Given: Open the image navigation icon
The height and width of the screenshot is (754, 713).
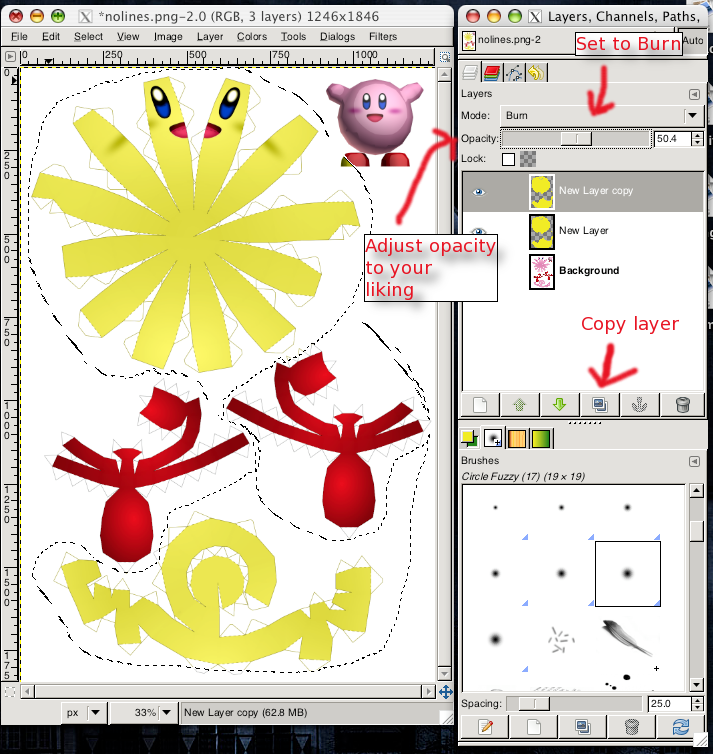Looking at the screenshot, I should pos(446,692).
